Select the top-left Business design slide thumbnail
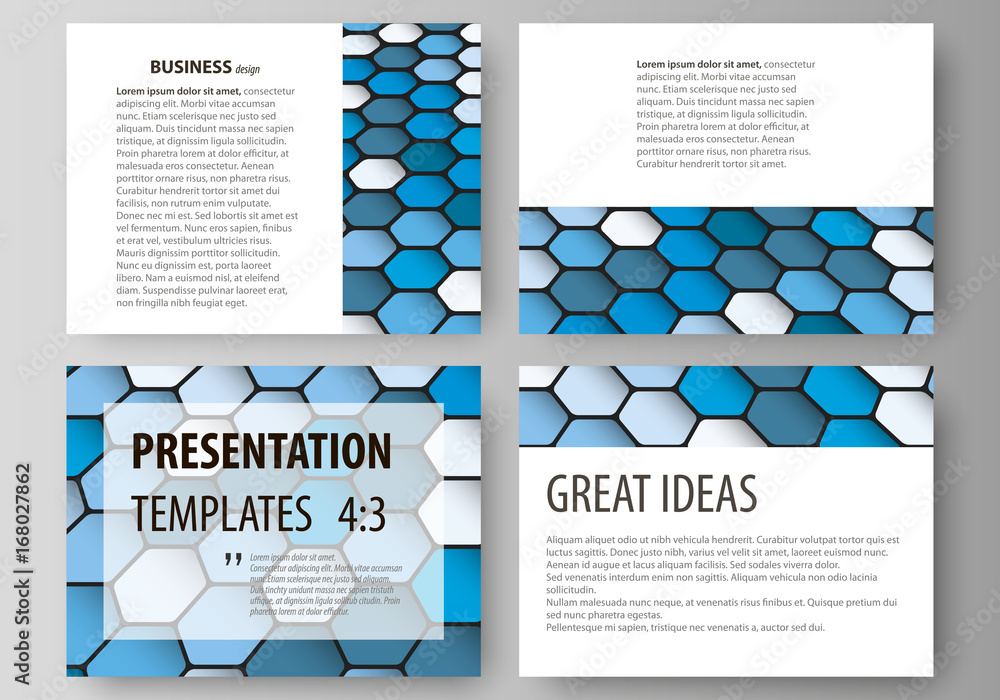Image resolution: width=1000 pixels, height=700 pixels. [x=274, y=179]
